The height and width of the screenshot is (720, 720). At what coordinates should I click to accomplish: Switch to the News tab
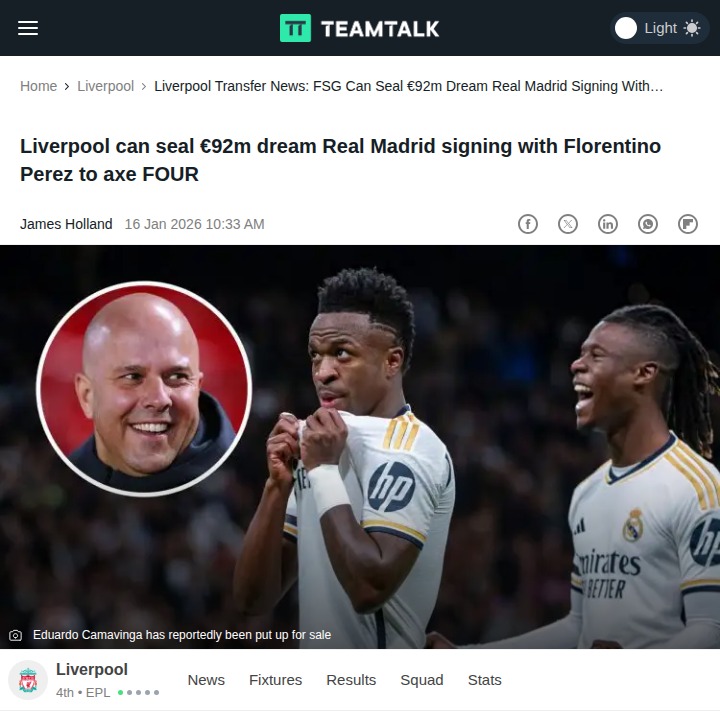click(206, 680)
